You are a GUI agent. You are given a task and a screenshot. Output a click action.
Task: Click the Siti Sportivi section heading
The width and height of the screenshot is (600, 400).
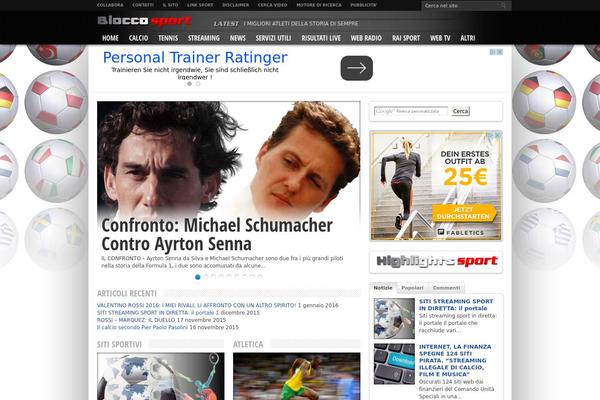[x=119, y=344]
